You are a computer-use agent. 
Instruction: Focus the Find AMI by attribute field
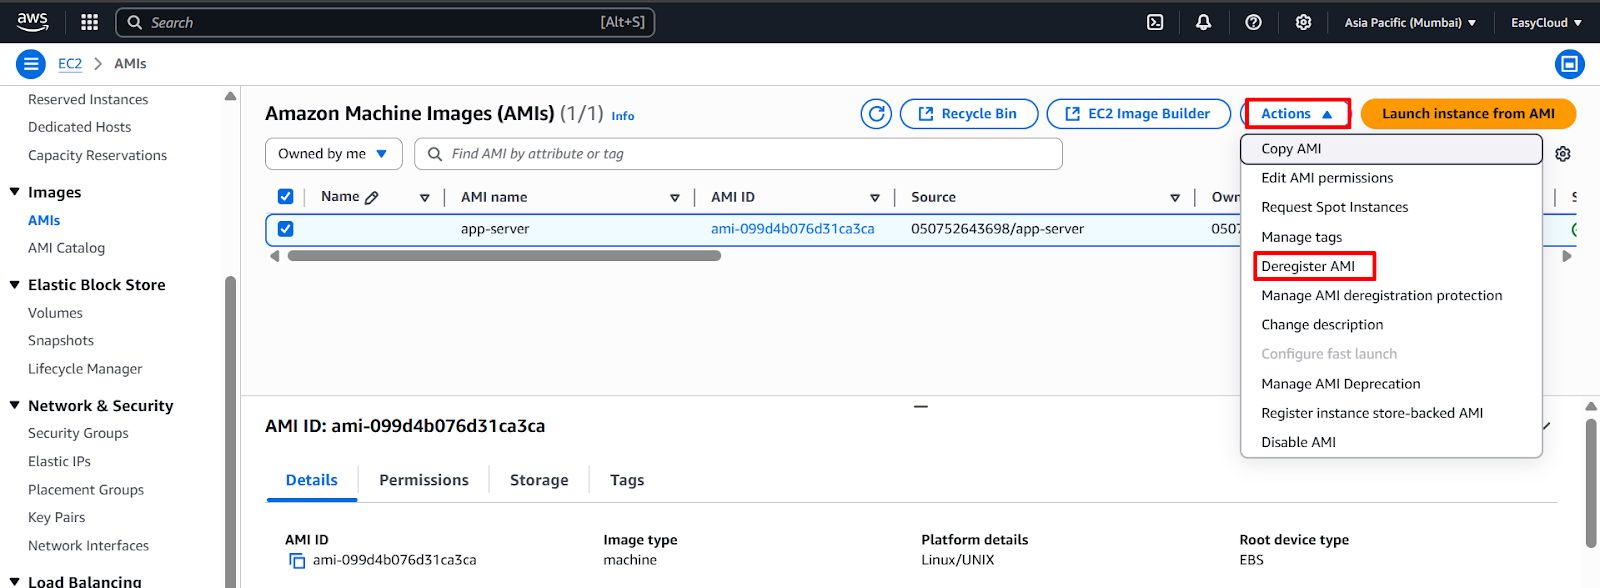click(x=738, y=154)
